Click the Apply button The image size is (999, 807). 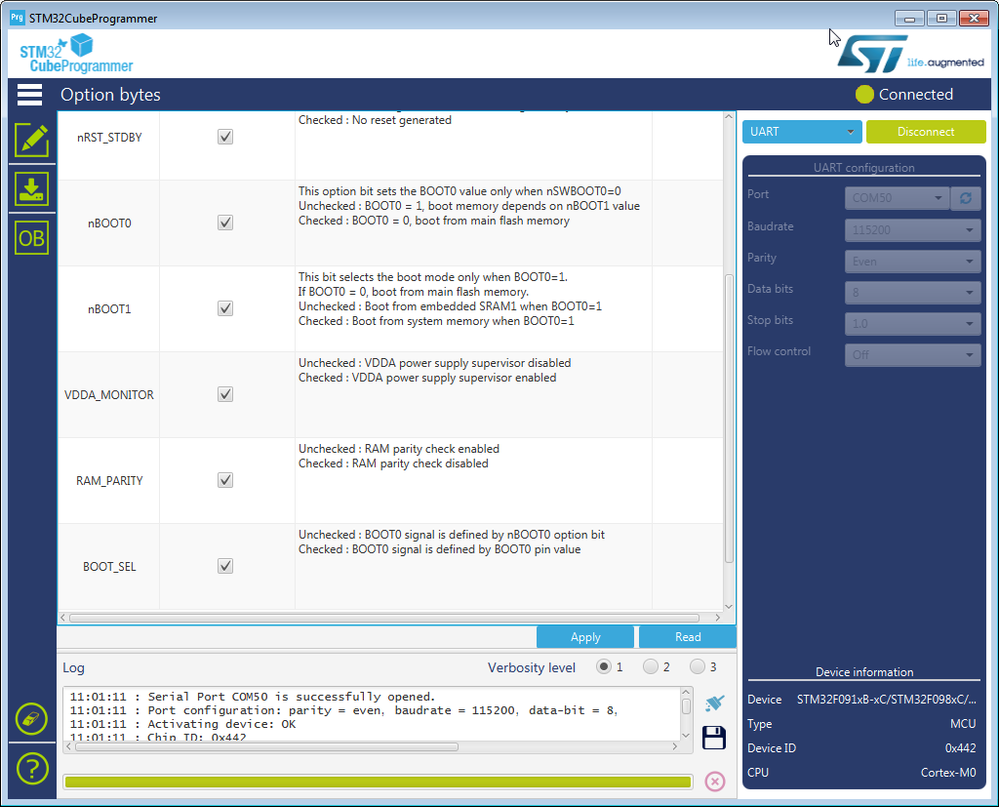pyautogui.click(x=585, y=637)
